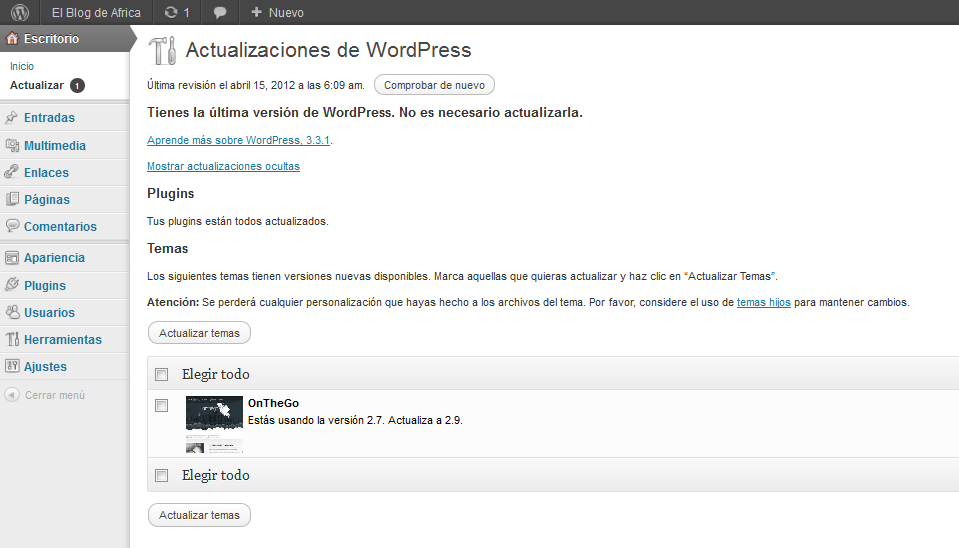Open El Blog de Africa site menu
The image size is (959, 548).
[x=96, y=12]
